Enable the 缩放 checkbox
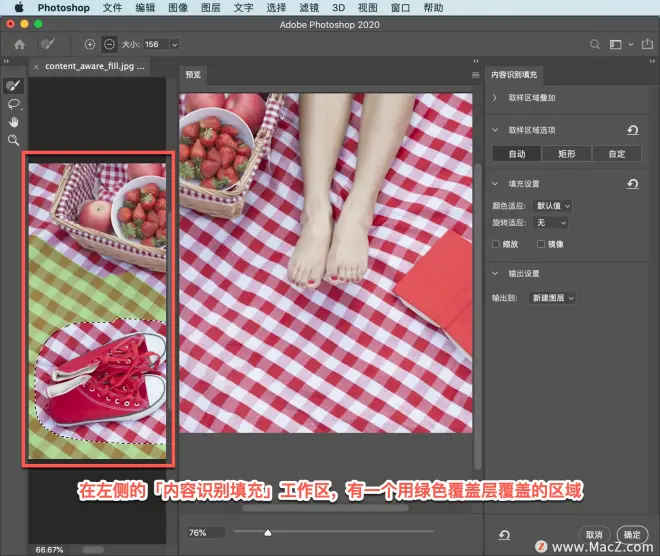This screenshot has width=660, height=556. [x=496, y=244]
